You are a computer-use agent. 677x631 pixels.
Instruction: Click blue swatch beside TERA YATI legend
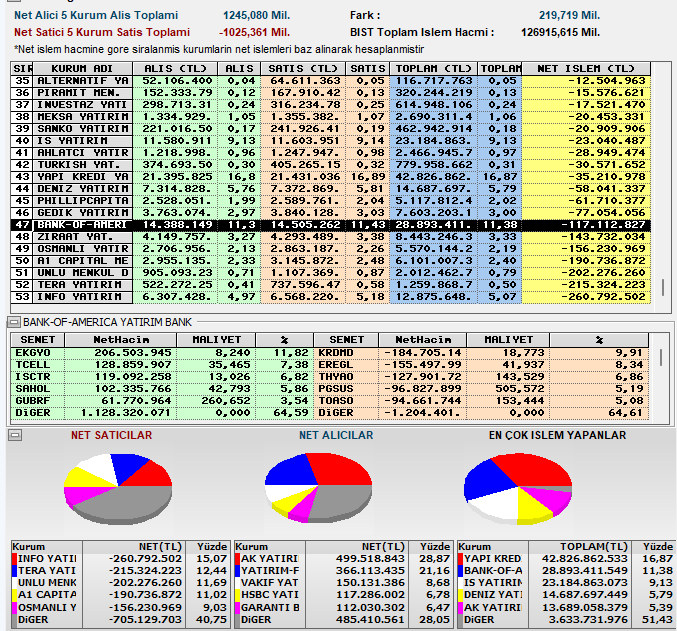point(14,571)
